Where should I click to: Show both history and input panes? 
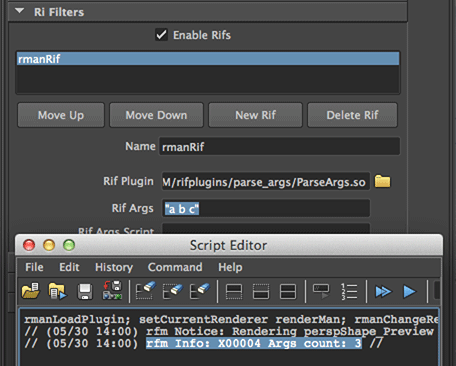click(x=288, y=292)
